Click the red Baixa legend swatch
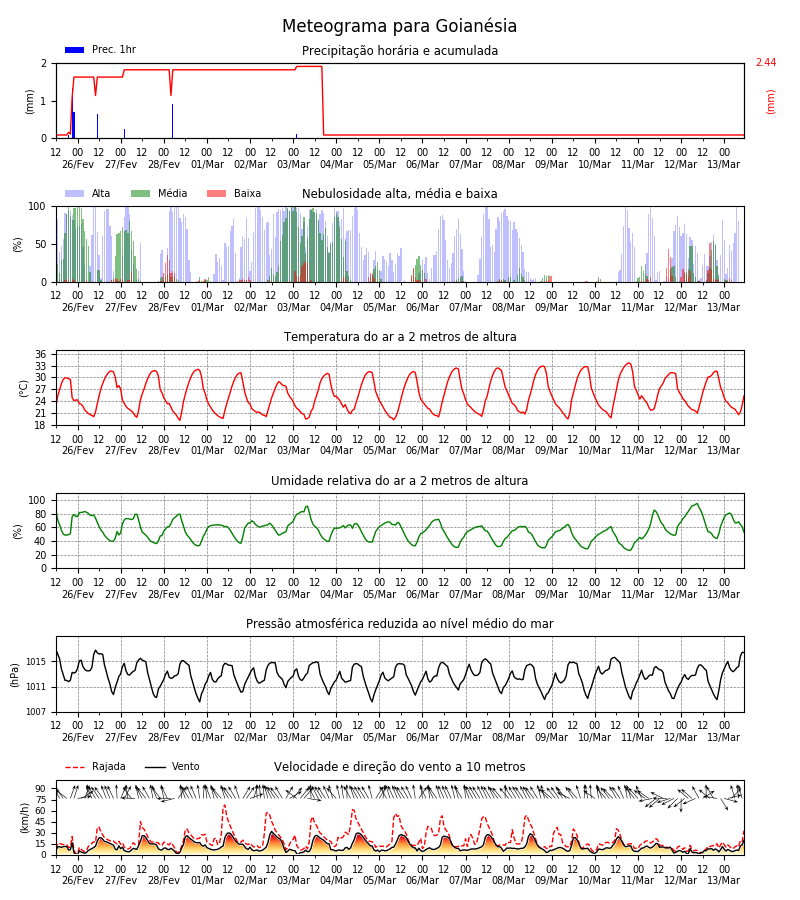The image size is (800, 900). click(216, 194)
